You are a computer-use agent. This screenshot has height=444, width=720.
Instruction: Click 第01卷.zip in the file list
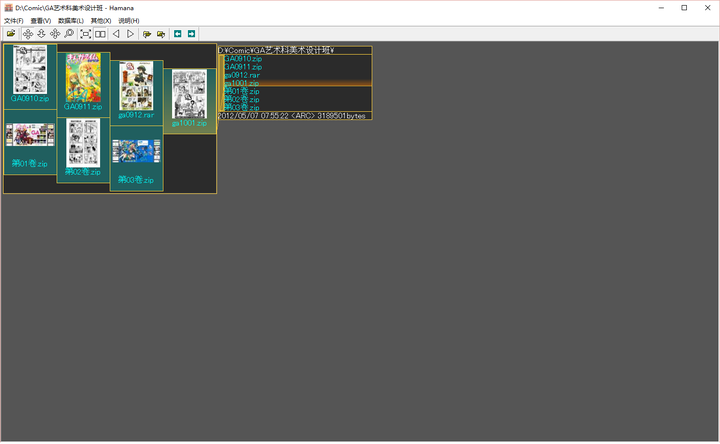[x=242, y=91]
